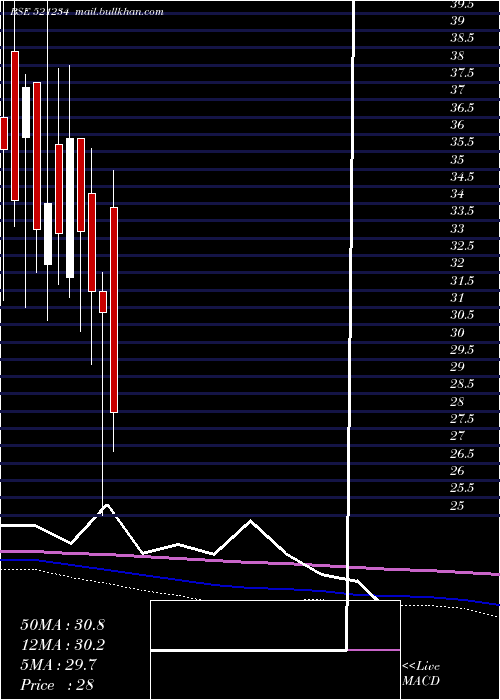
Task: Click the 30.5 price axis label
Action: (462, 314)
